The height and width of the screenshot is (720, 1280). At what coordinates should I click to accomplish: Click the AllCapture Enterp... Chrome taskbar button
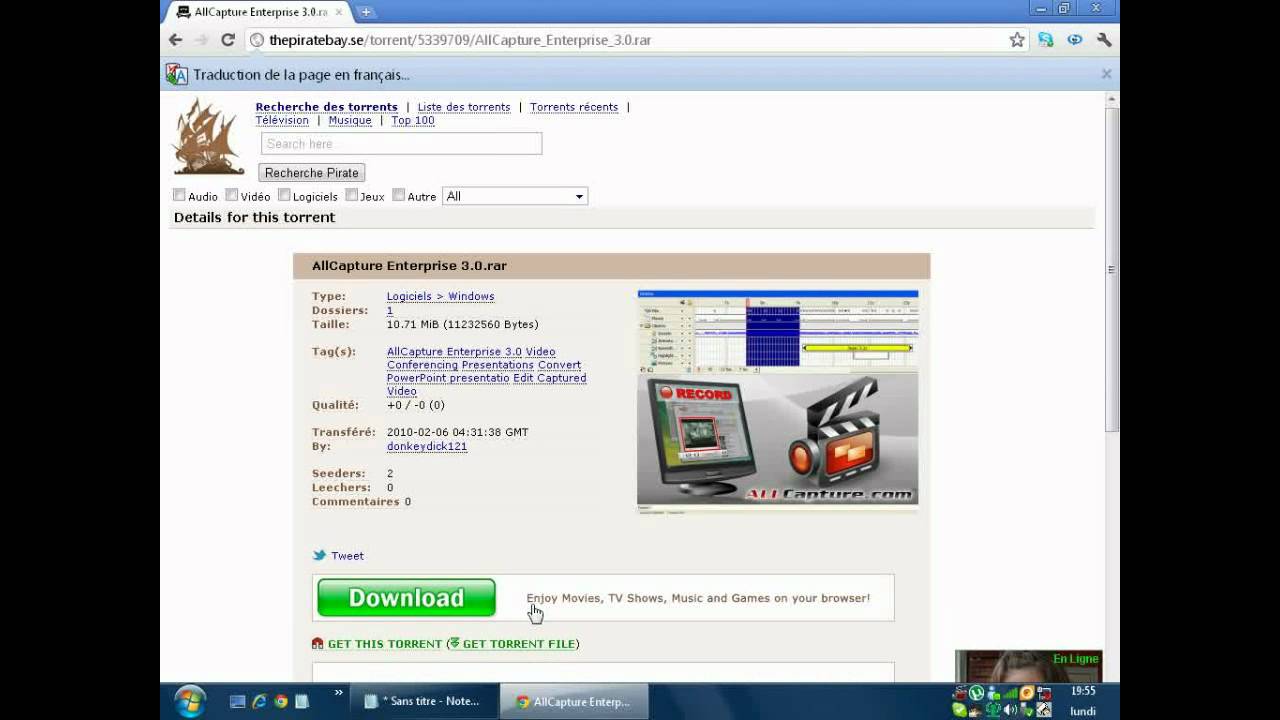[x=573, y=701]
